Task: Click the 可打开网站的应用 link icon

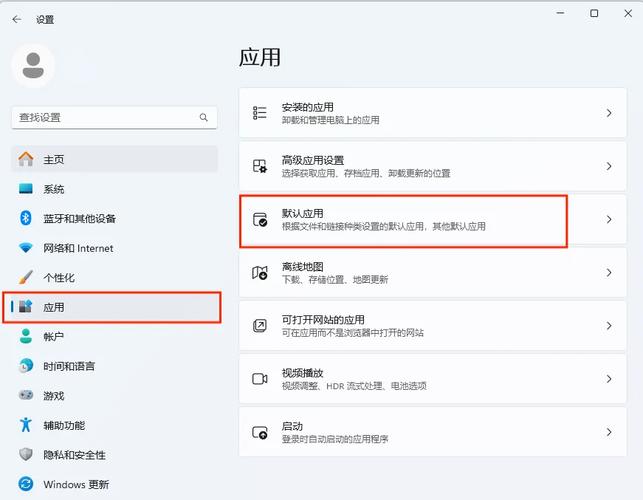Action: (x=260, y=326)
